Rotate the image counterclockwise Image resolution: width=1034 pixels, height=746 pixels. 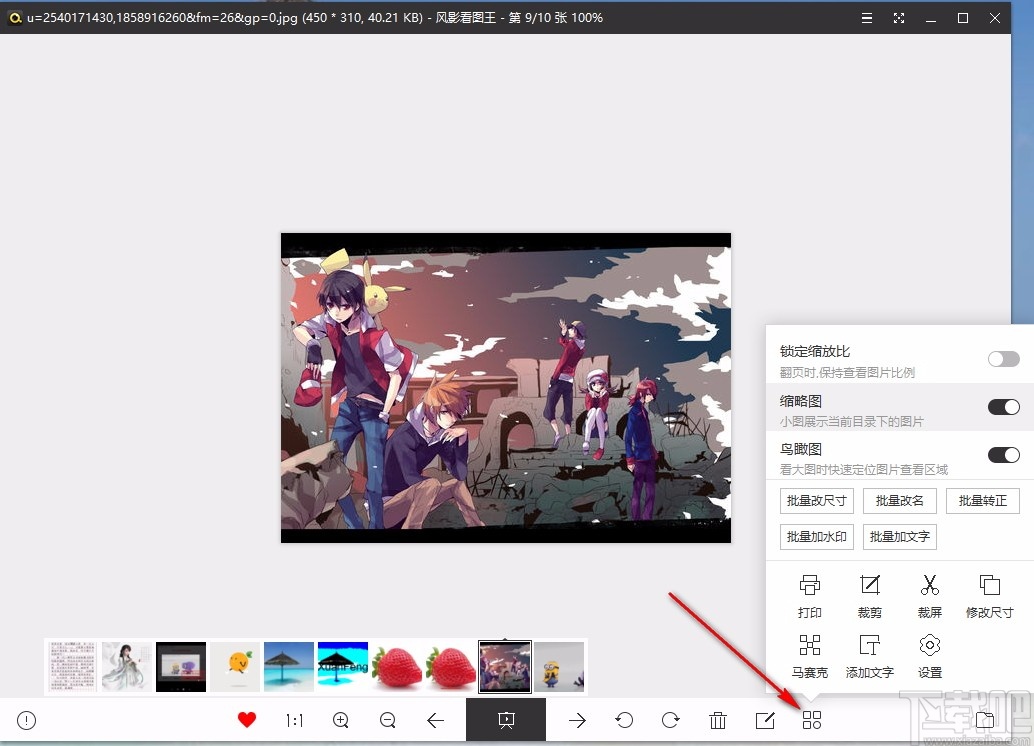point(625,719)
